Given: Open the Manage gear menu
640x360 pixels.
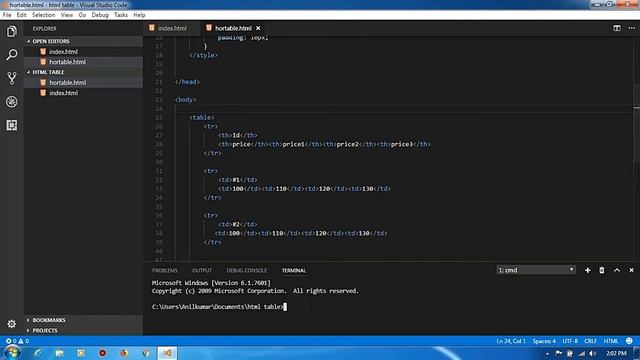Looking at the screenshot, I should 11,324.
